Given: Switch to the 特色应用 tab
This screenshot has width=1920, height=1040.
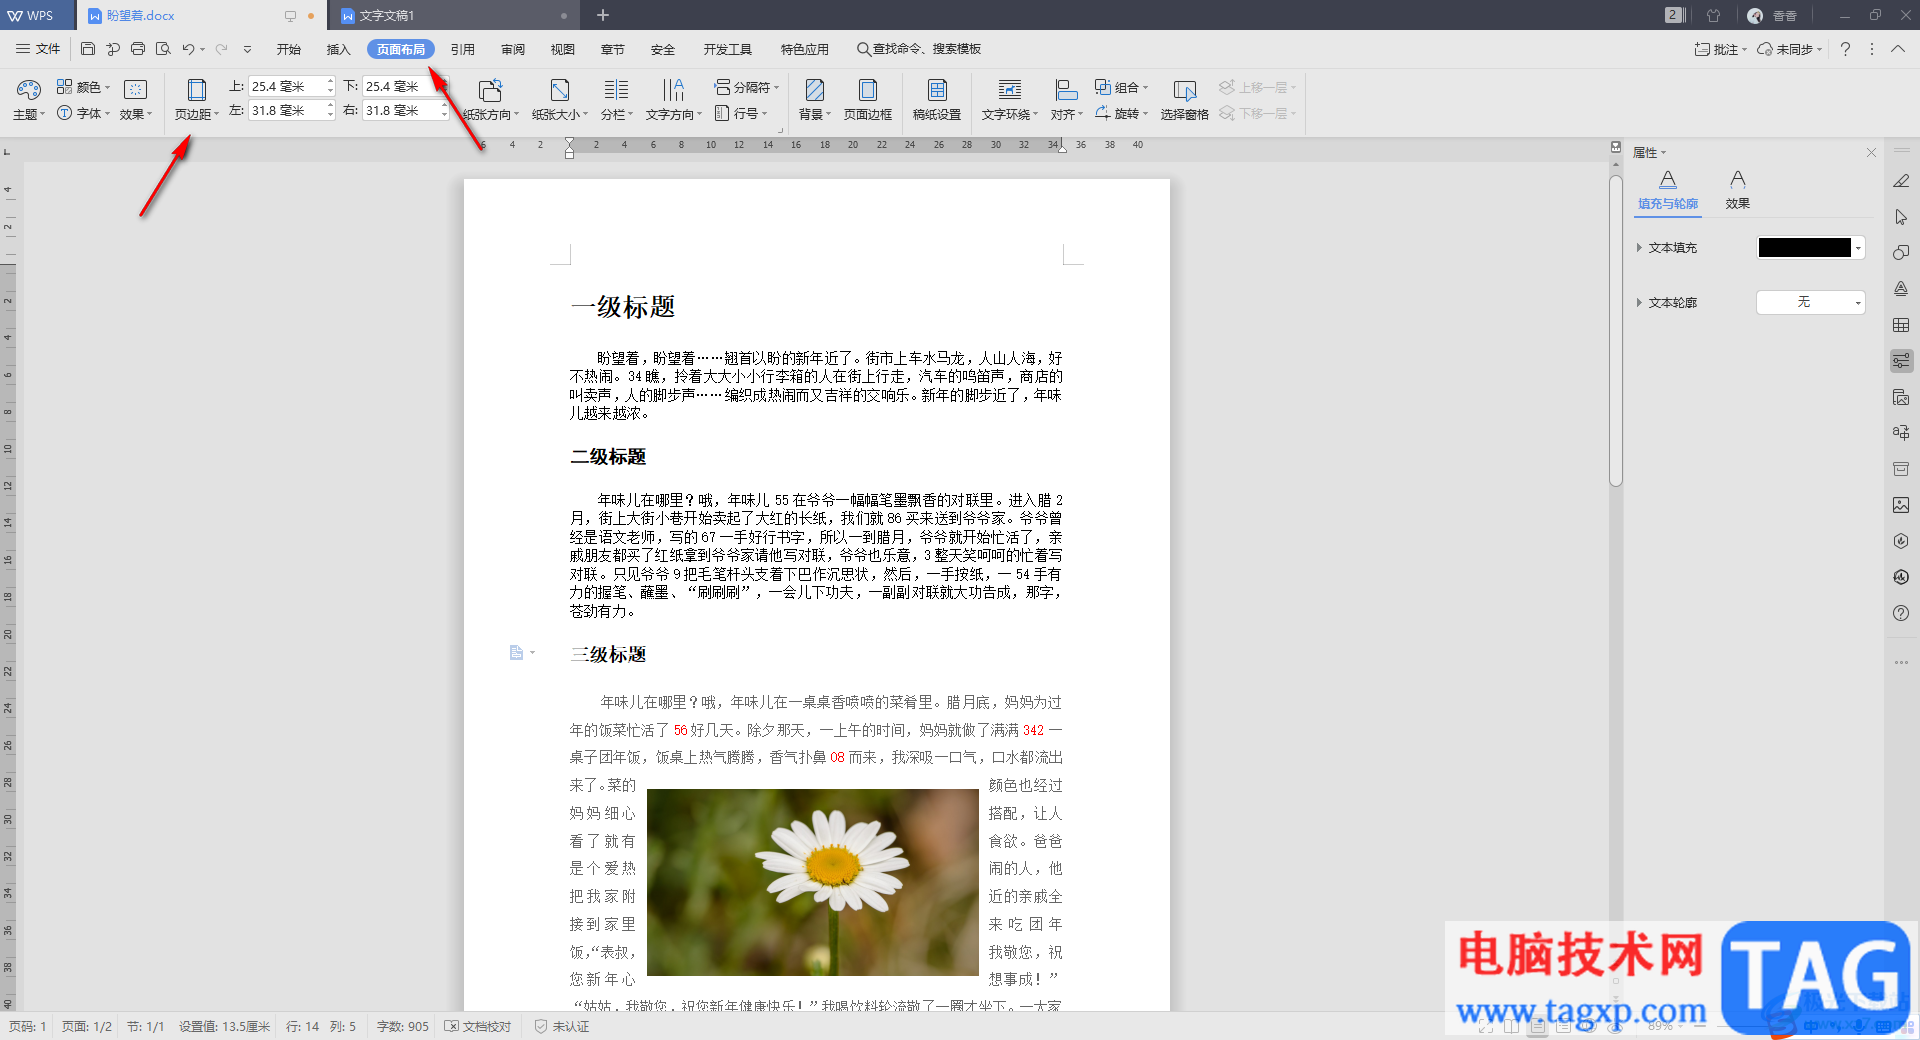Looking at the screenshot, I should point(805,49).
